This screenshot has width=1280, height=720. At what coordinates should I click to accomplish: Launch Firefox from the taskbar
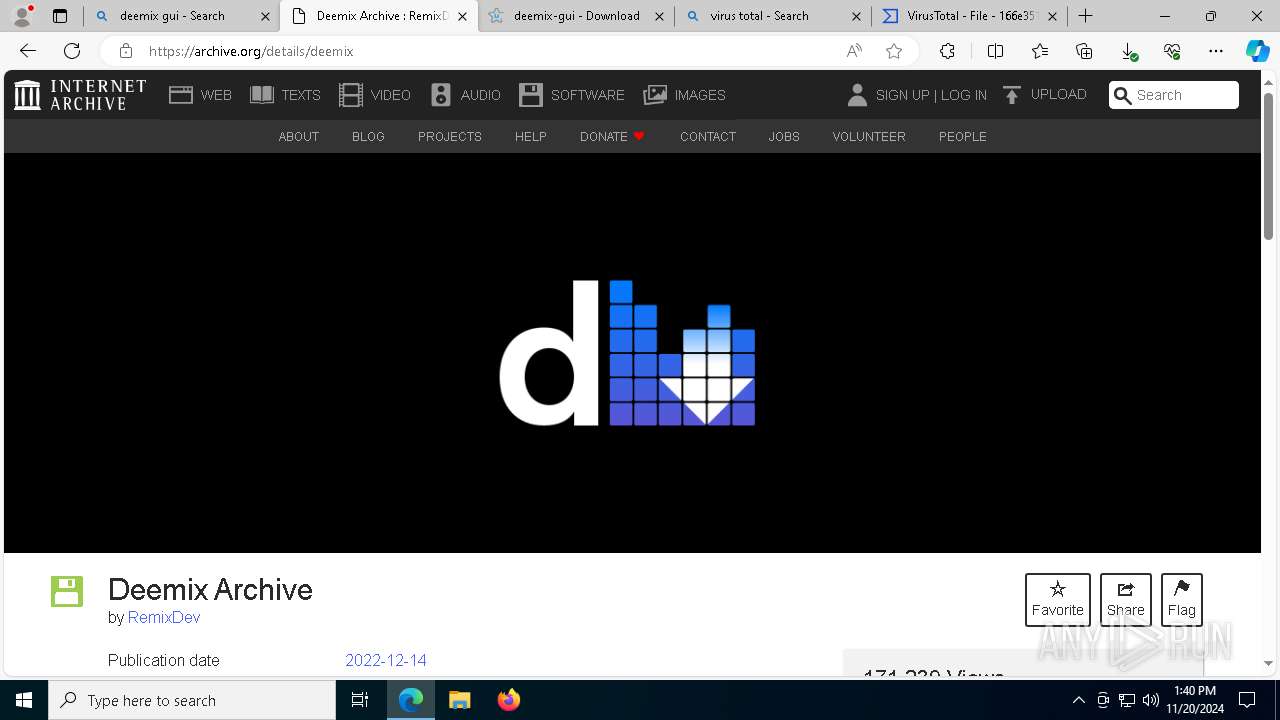509,700
